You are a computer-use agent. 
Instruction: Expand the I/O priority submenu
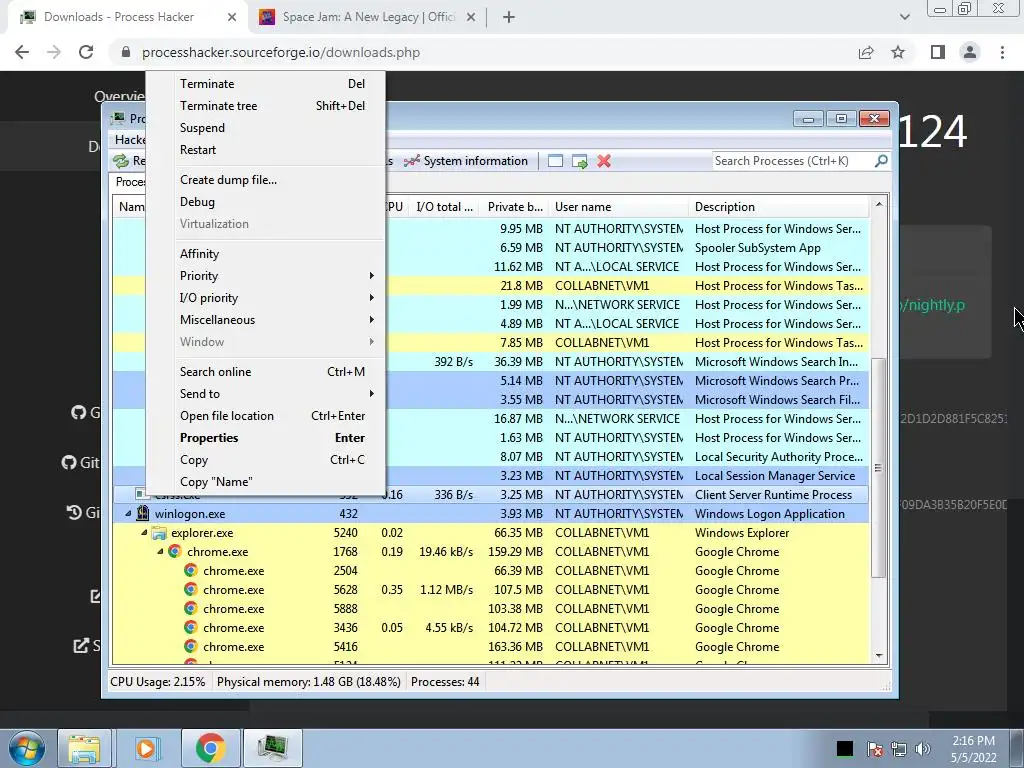click(266, 298)
